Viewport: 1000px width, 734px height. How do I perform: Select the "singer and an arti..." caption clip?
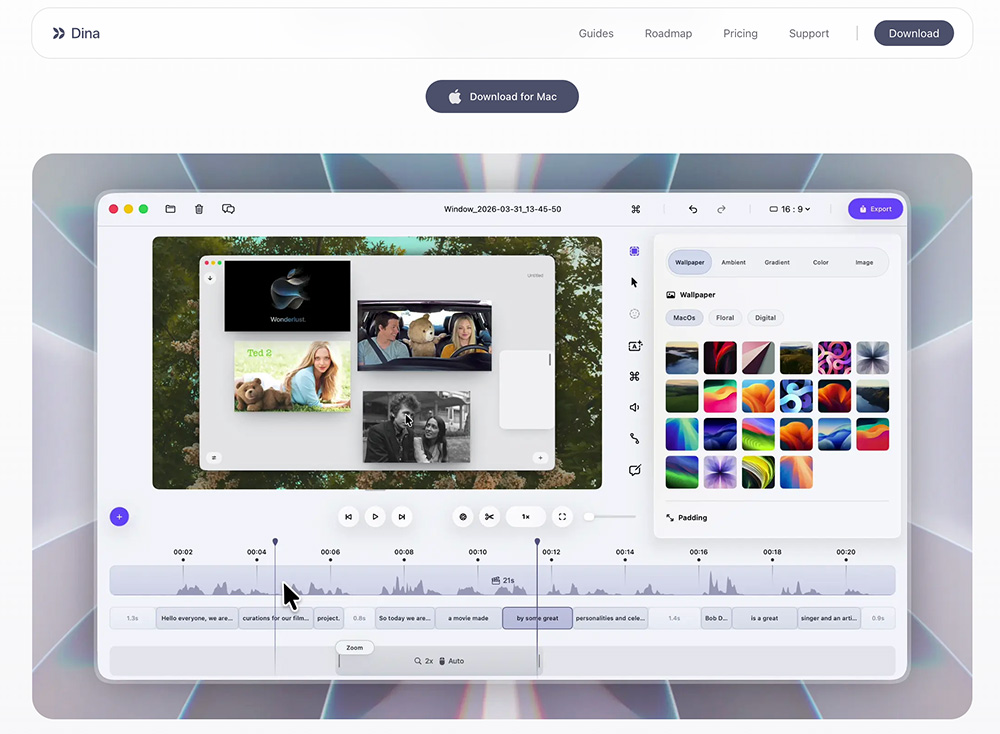point(829,619)
